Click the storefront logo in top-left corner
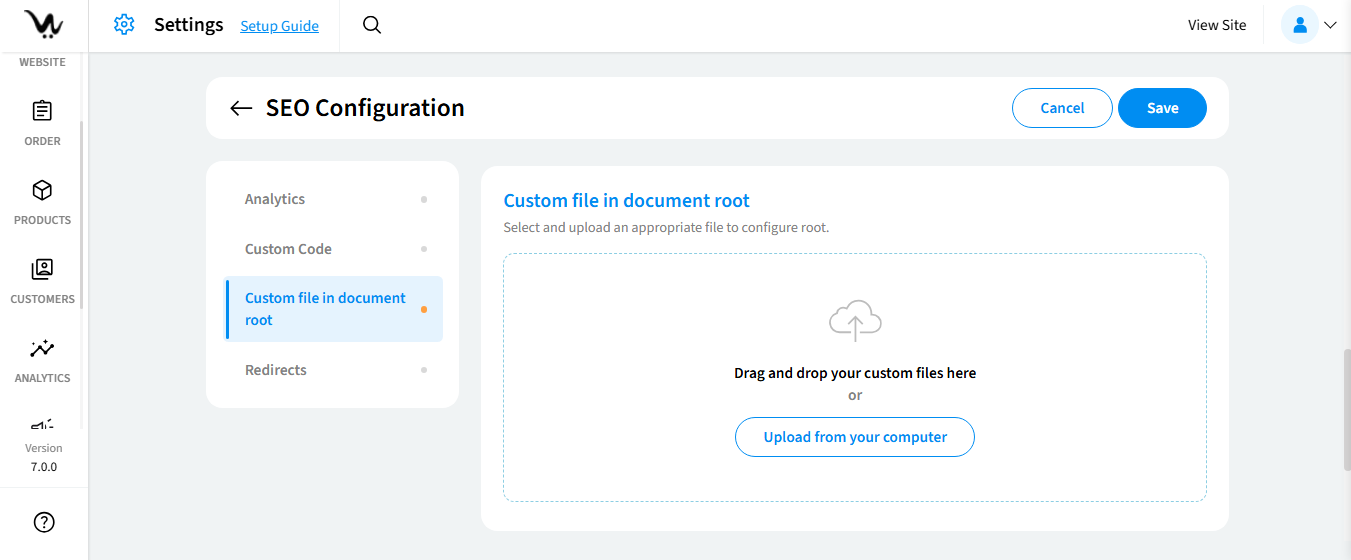The width and height of the screenshot is (1351, 560). coord(43,25)
